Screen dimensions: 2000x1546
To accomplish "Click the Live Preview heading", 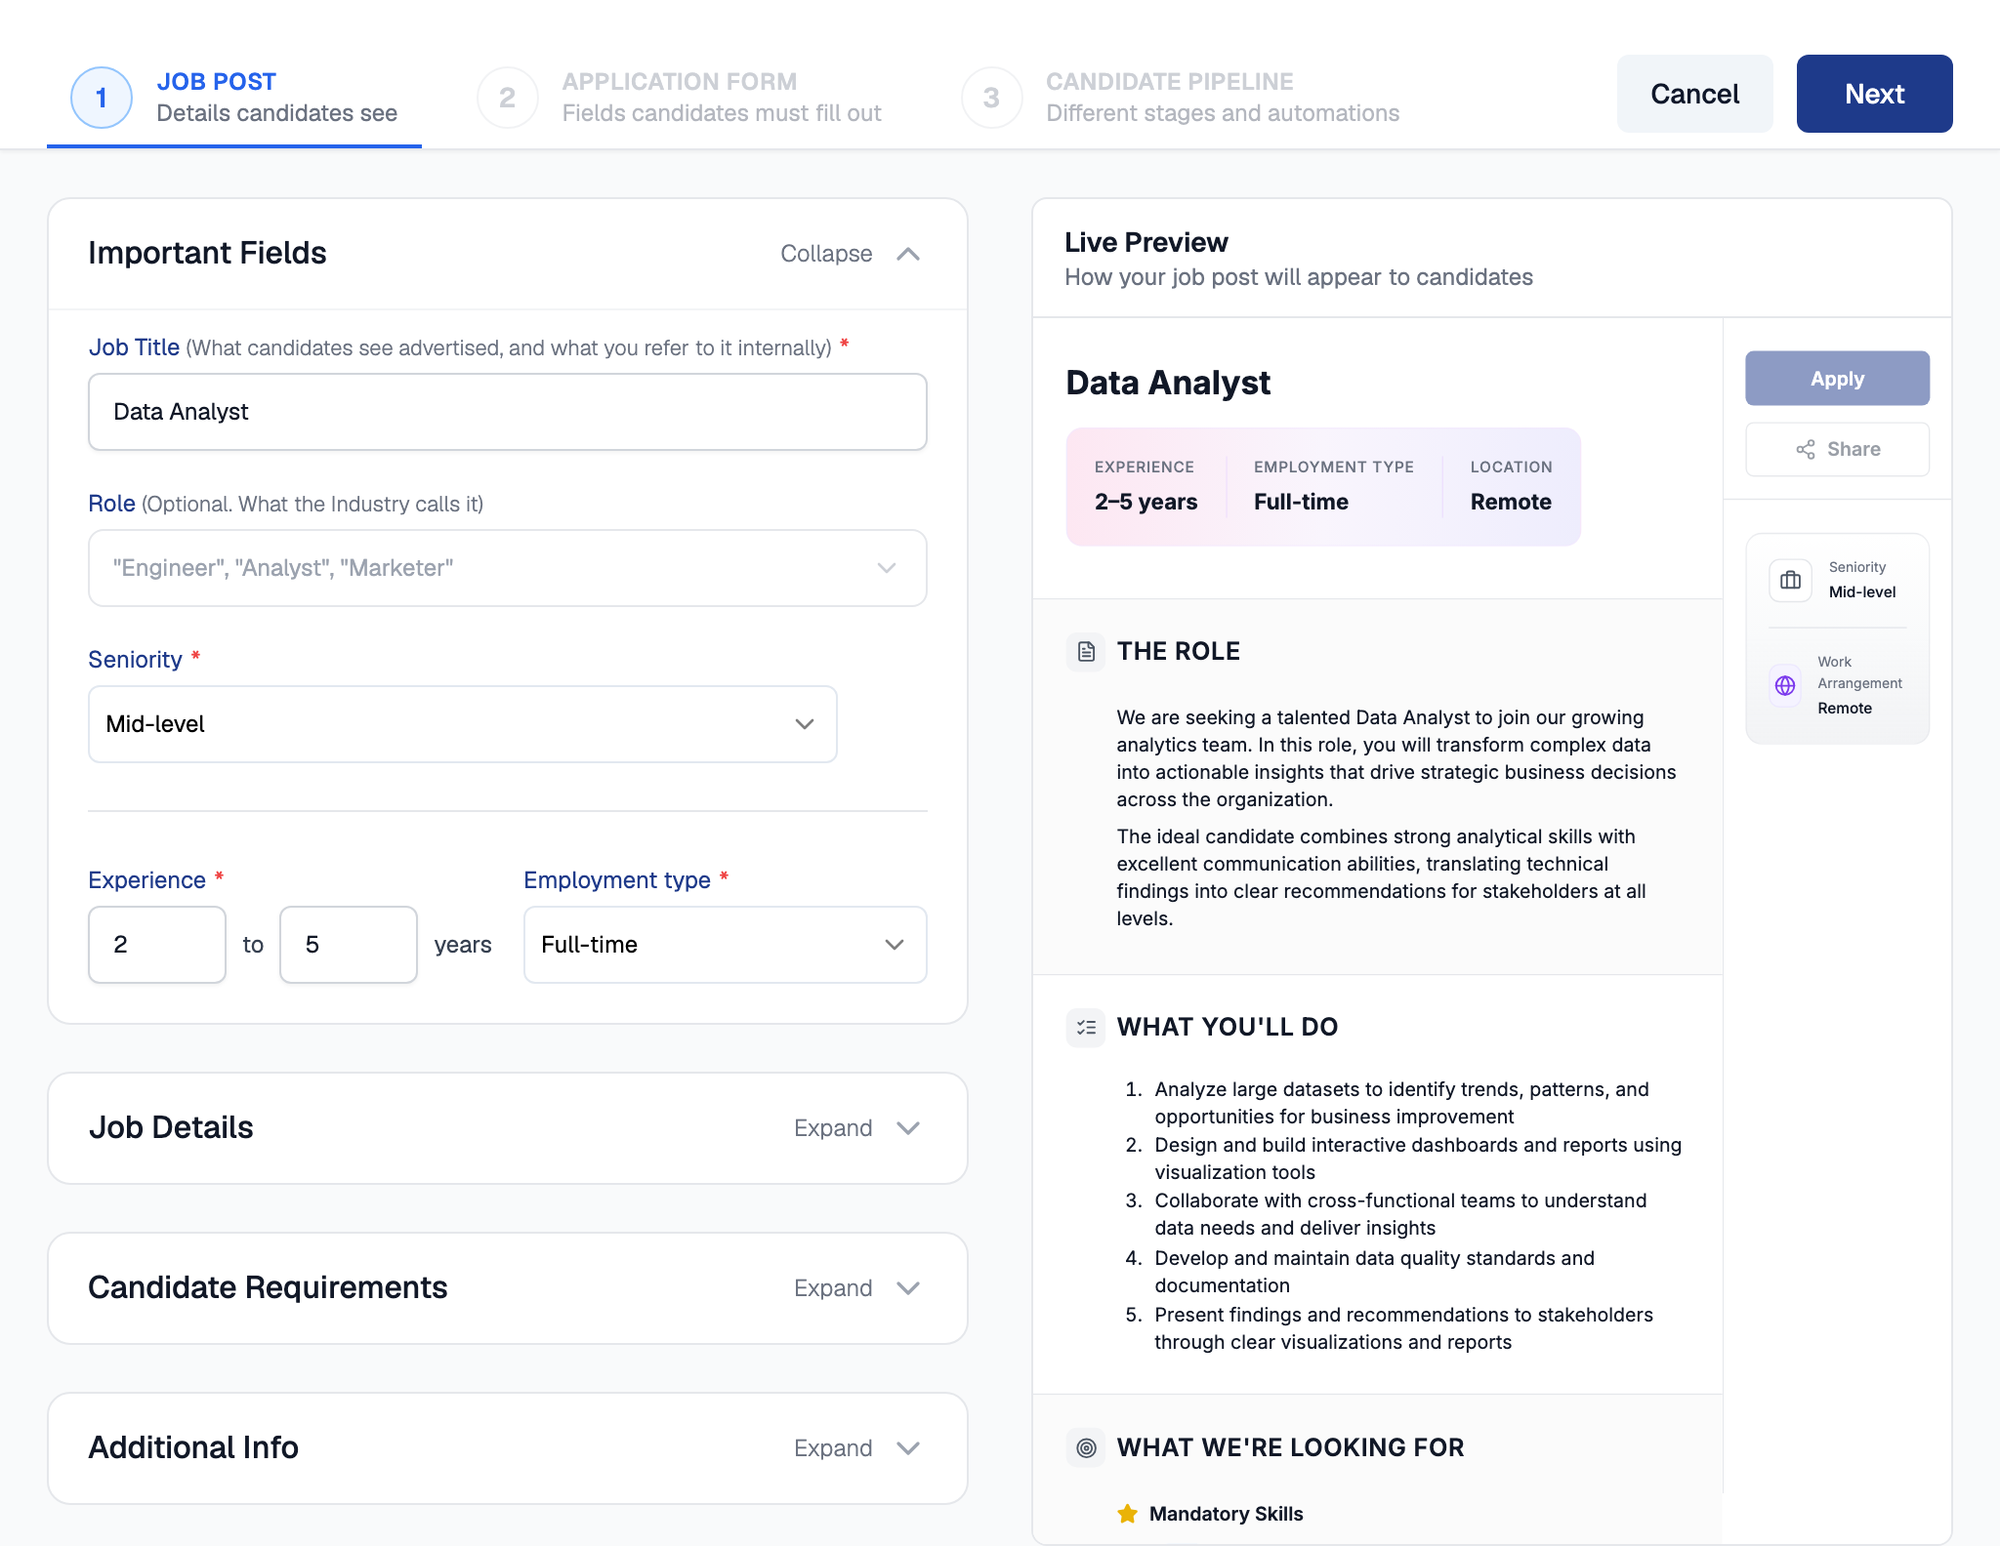I will coord(1146,243).
